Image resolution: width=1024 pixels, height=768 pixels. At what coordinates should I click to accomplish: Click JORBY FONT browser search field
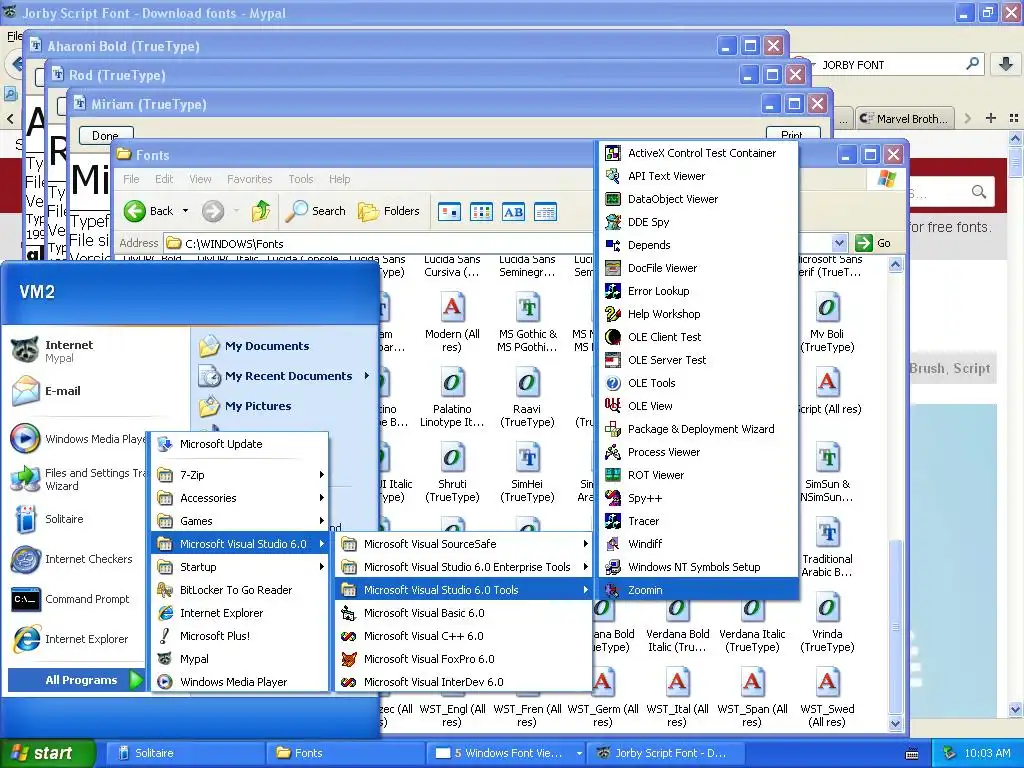click(889, 65)
